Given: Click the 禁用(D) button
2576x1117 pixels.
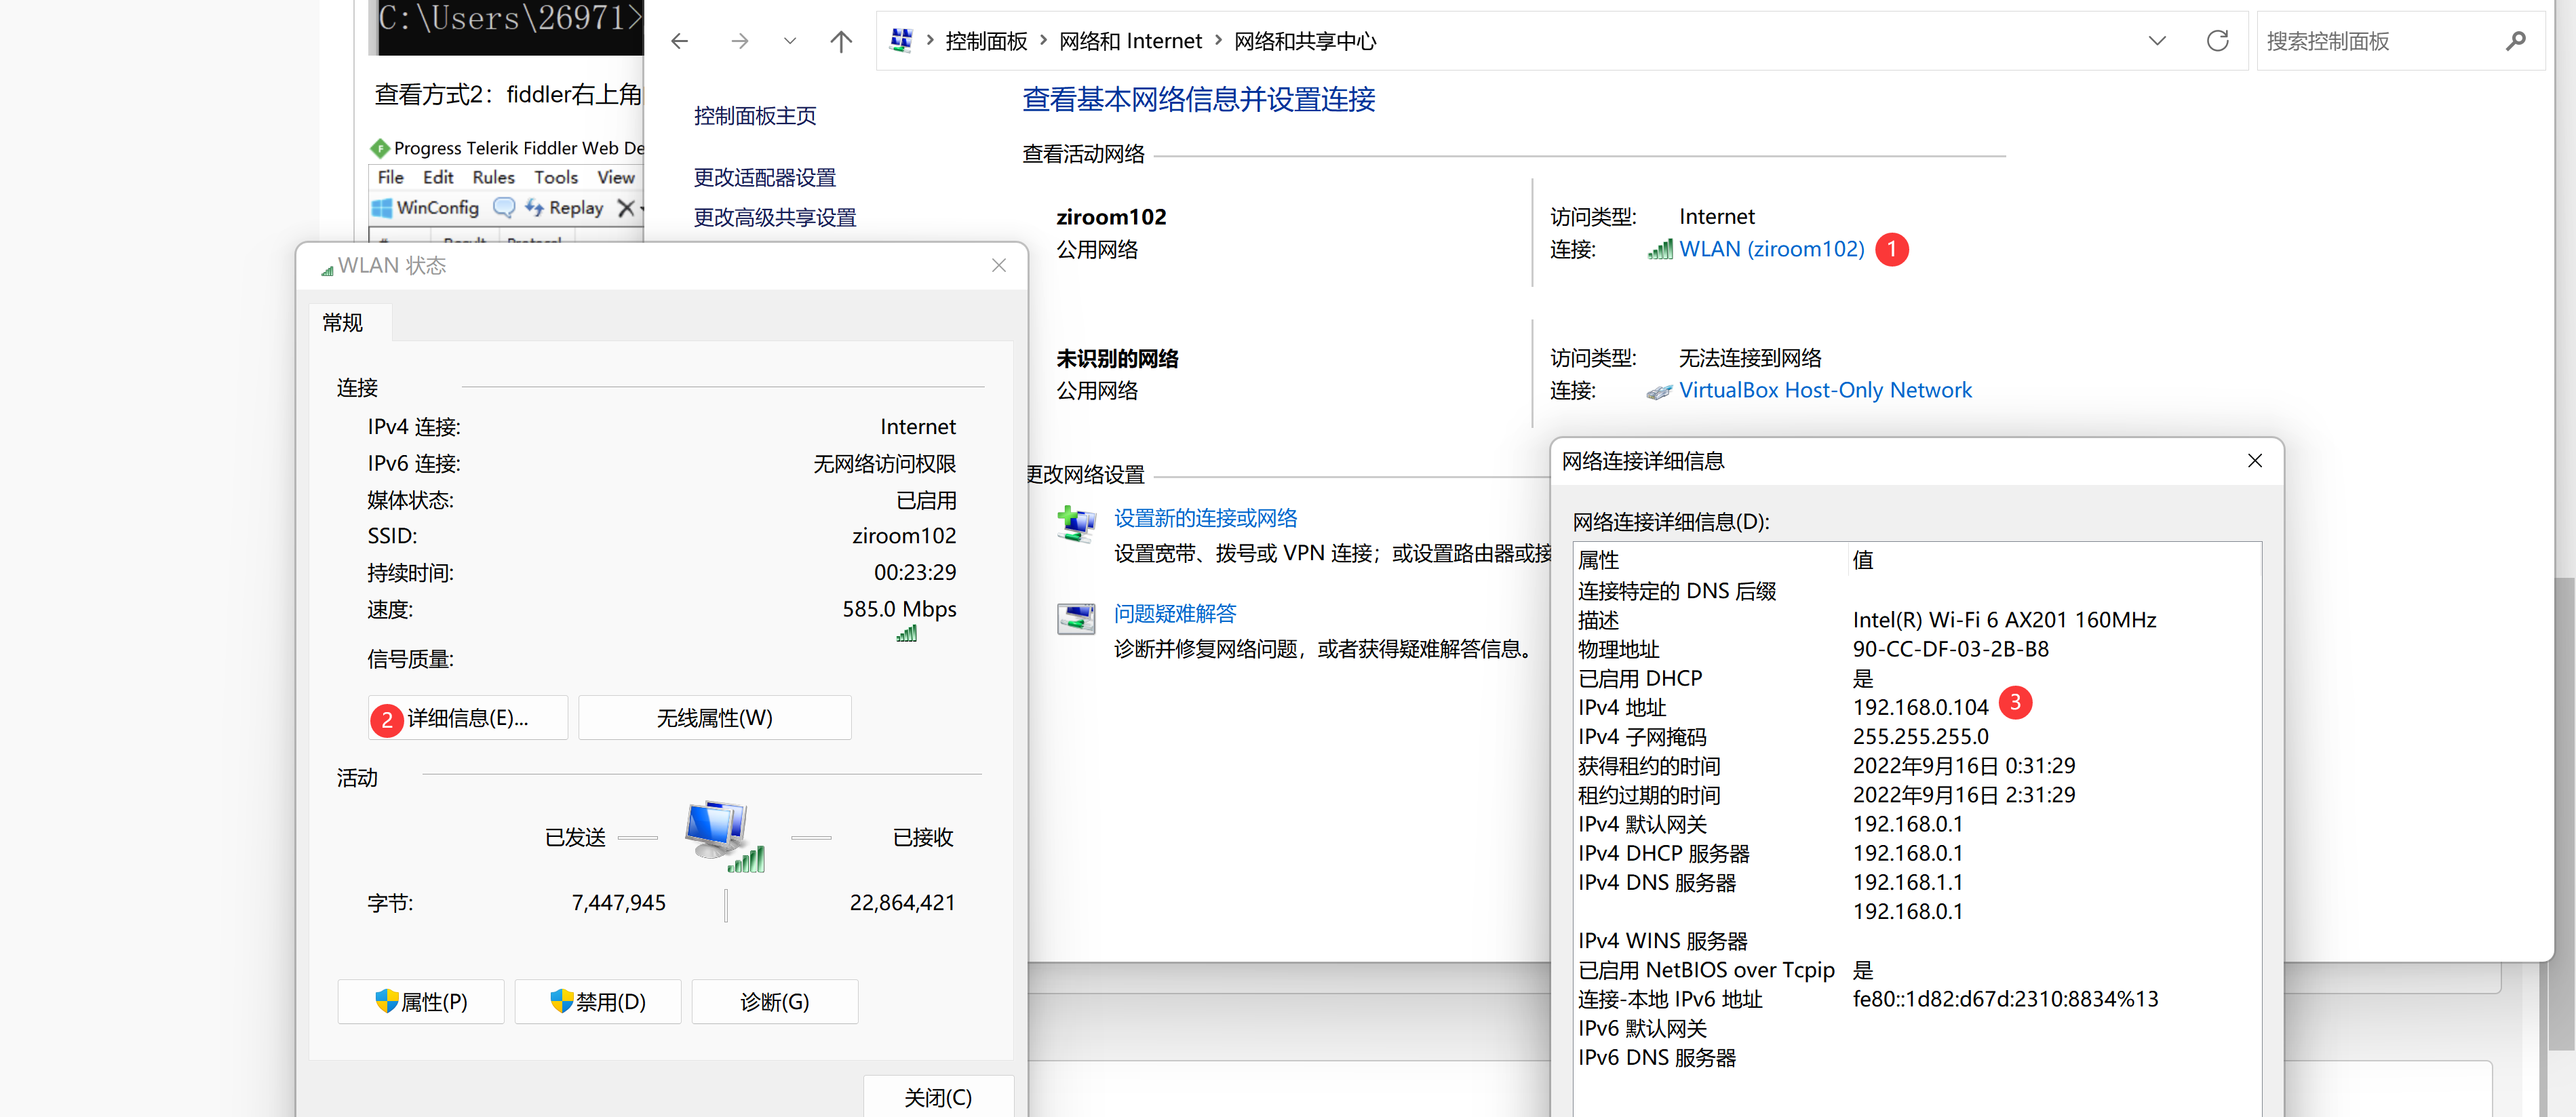Looking at the screenshot, I should tap(598, 1001).
